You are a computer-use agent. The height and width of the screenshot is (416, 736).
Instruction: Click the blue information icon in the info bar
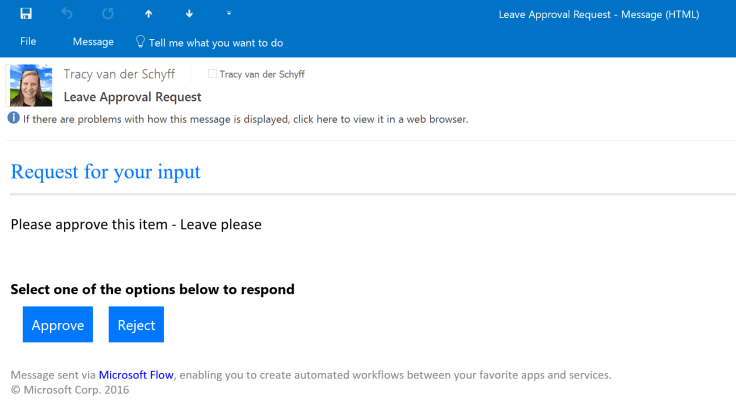click(14, 118)
